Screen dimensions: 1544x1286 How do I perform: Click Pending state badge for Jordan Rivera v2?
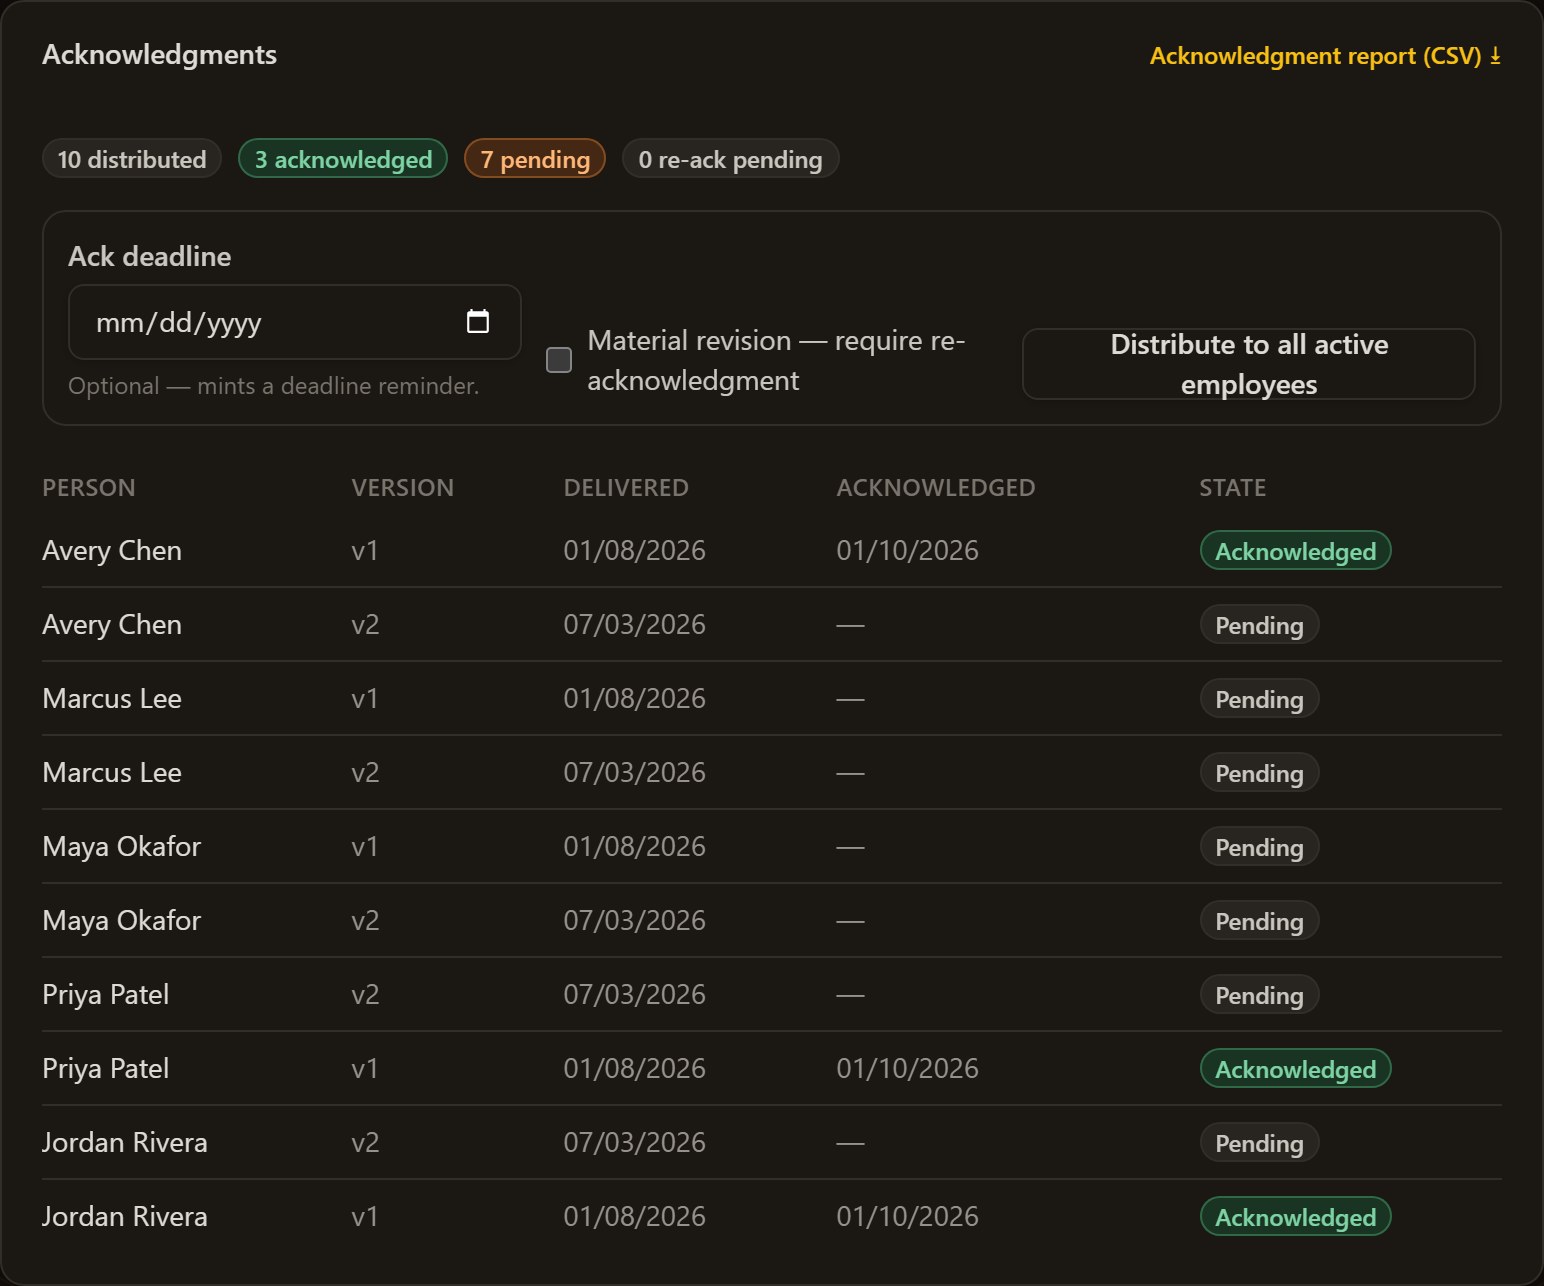pos(1259,1143)
